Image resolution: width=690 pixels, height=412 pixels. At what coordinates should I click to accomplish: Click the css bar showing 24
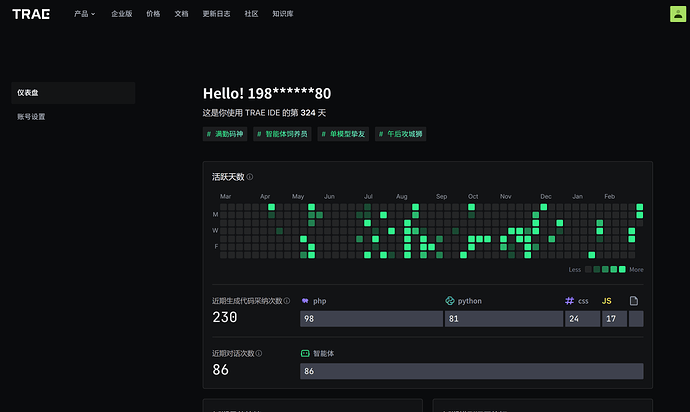(583, 319)
